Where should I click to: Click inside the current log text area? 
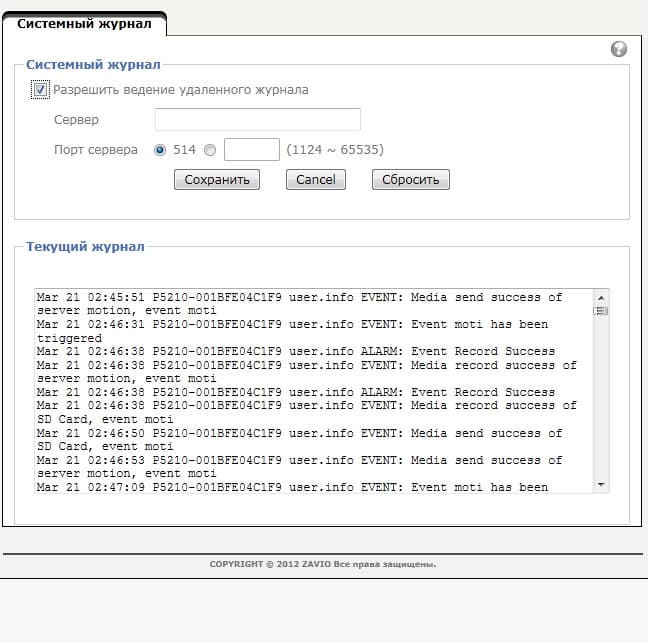(x=314, y=391)
